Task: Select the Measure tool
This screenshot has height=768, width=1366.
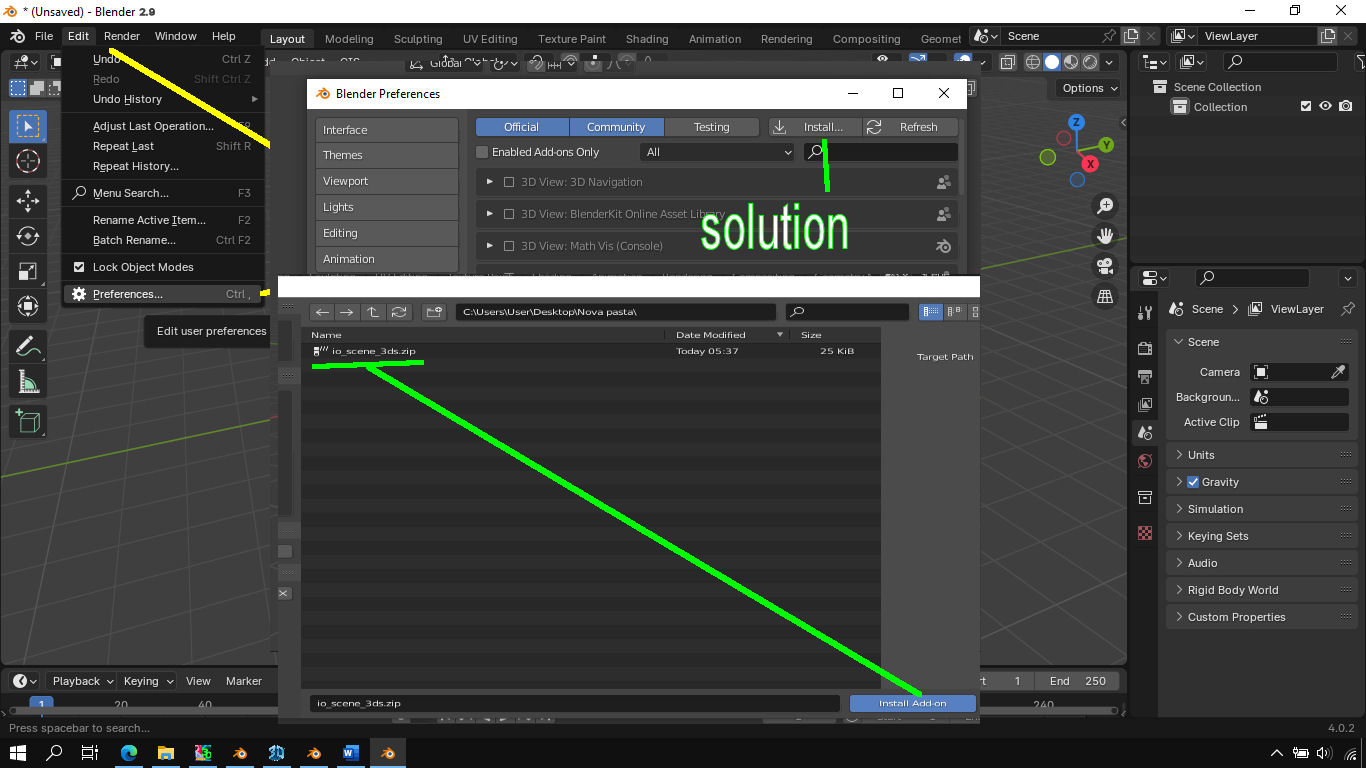Action: click(x=28, y=382)
